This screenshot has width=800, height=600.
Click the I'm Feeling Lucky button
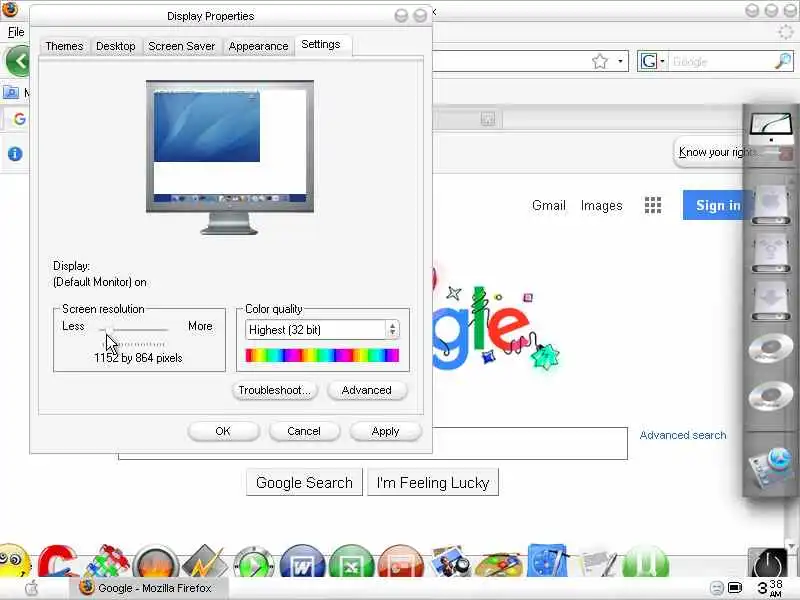(433, 482)
